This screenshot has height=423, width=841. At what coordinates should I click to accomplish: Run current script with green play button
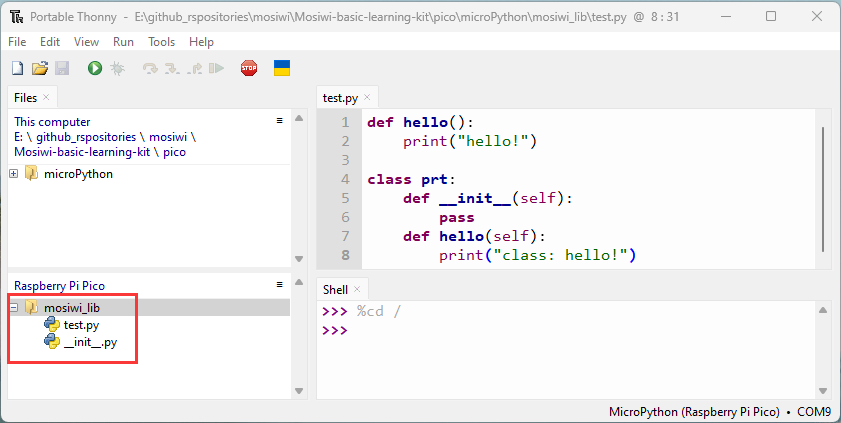click(95, 68)
